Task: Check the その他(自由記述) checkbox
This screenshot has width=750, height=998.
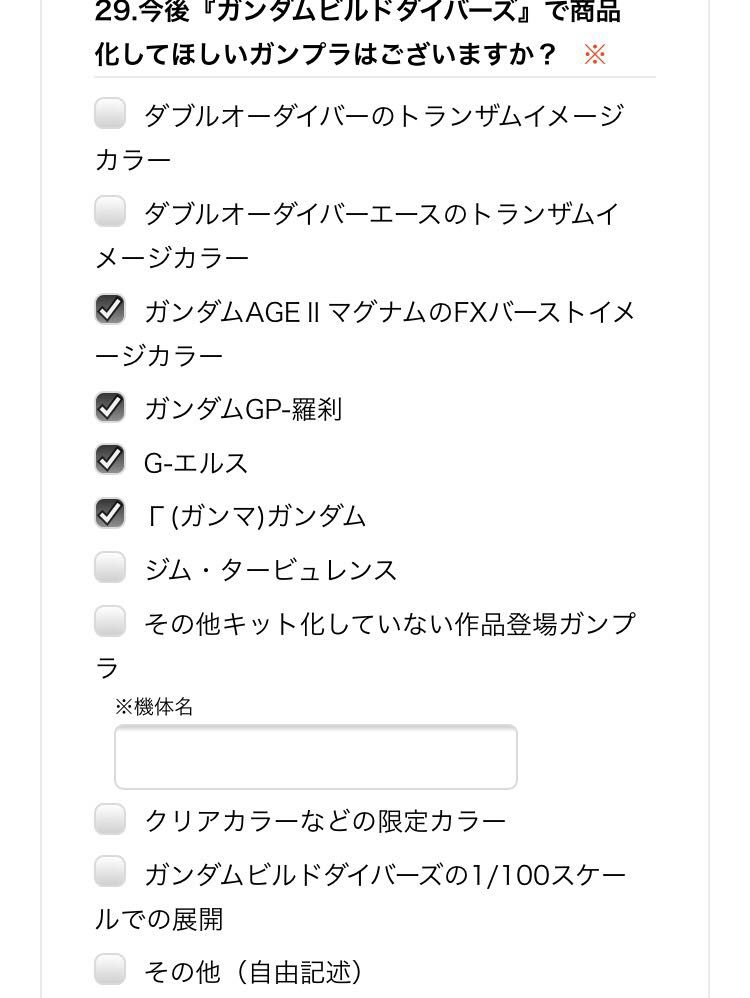Action: [x=110, y=969]
